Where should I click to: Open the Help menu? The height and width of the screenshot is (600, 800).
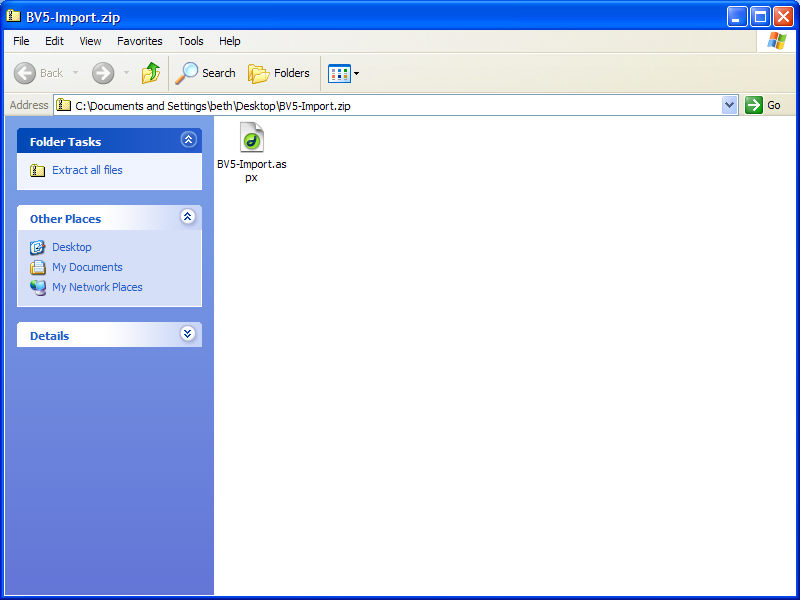(x=230, y=41)
